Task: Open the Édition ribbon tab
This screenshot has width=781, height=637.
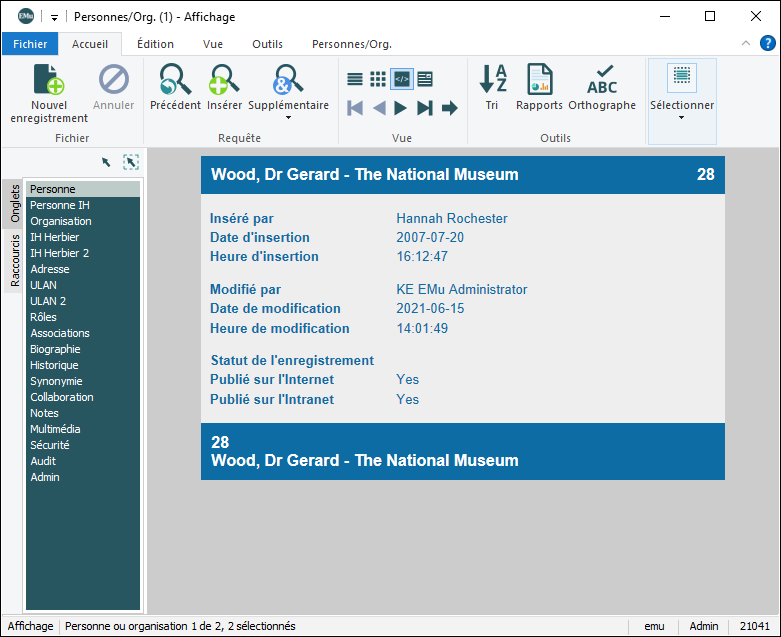Action: coord(155,44)
